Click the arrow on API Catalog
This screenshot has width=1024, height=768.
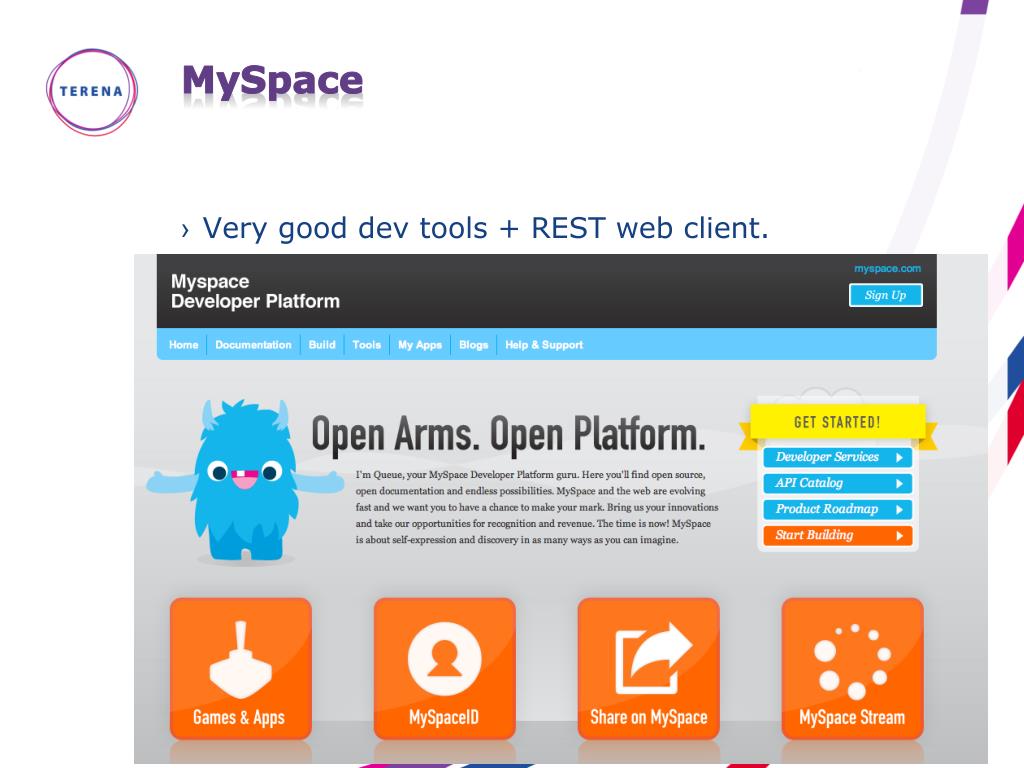tap(899, 483)
